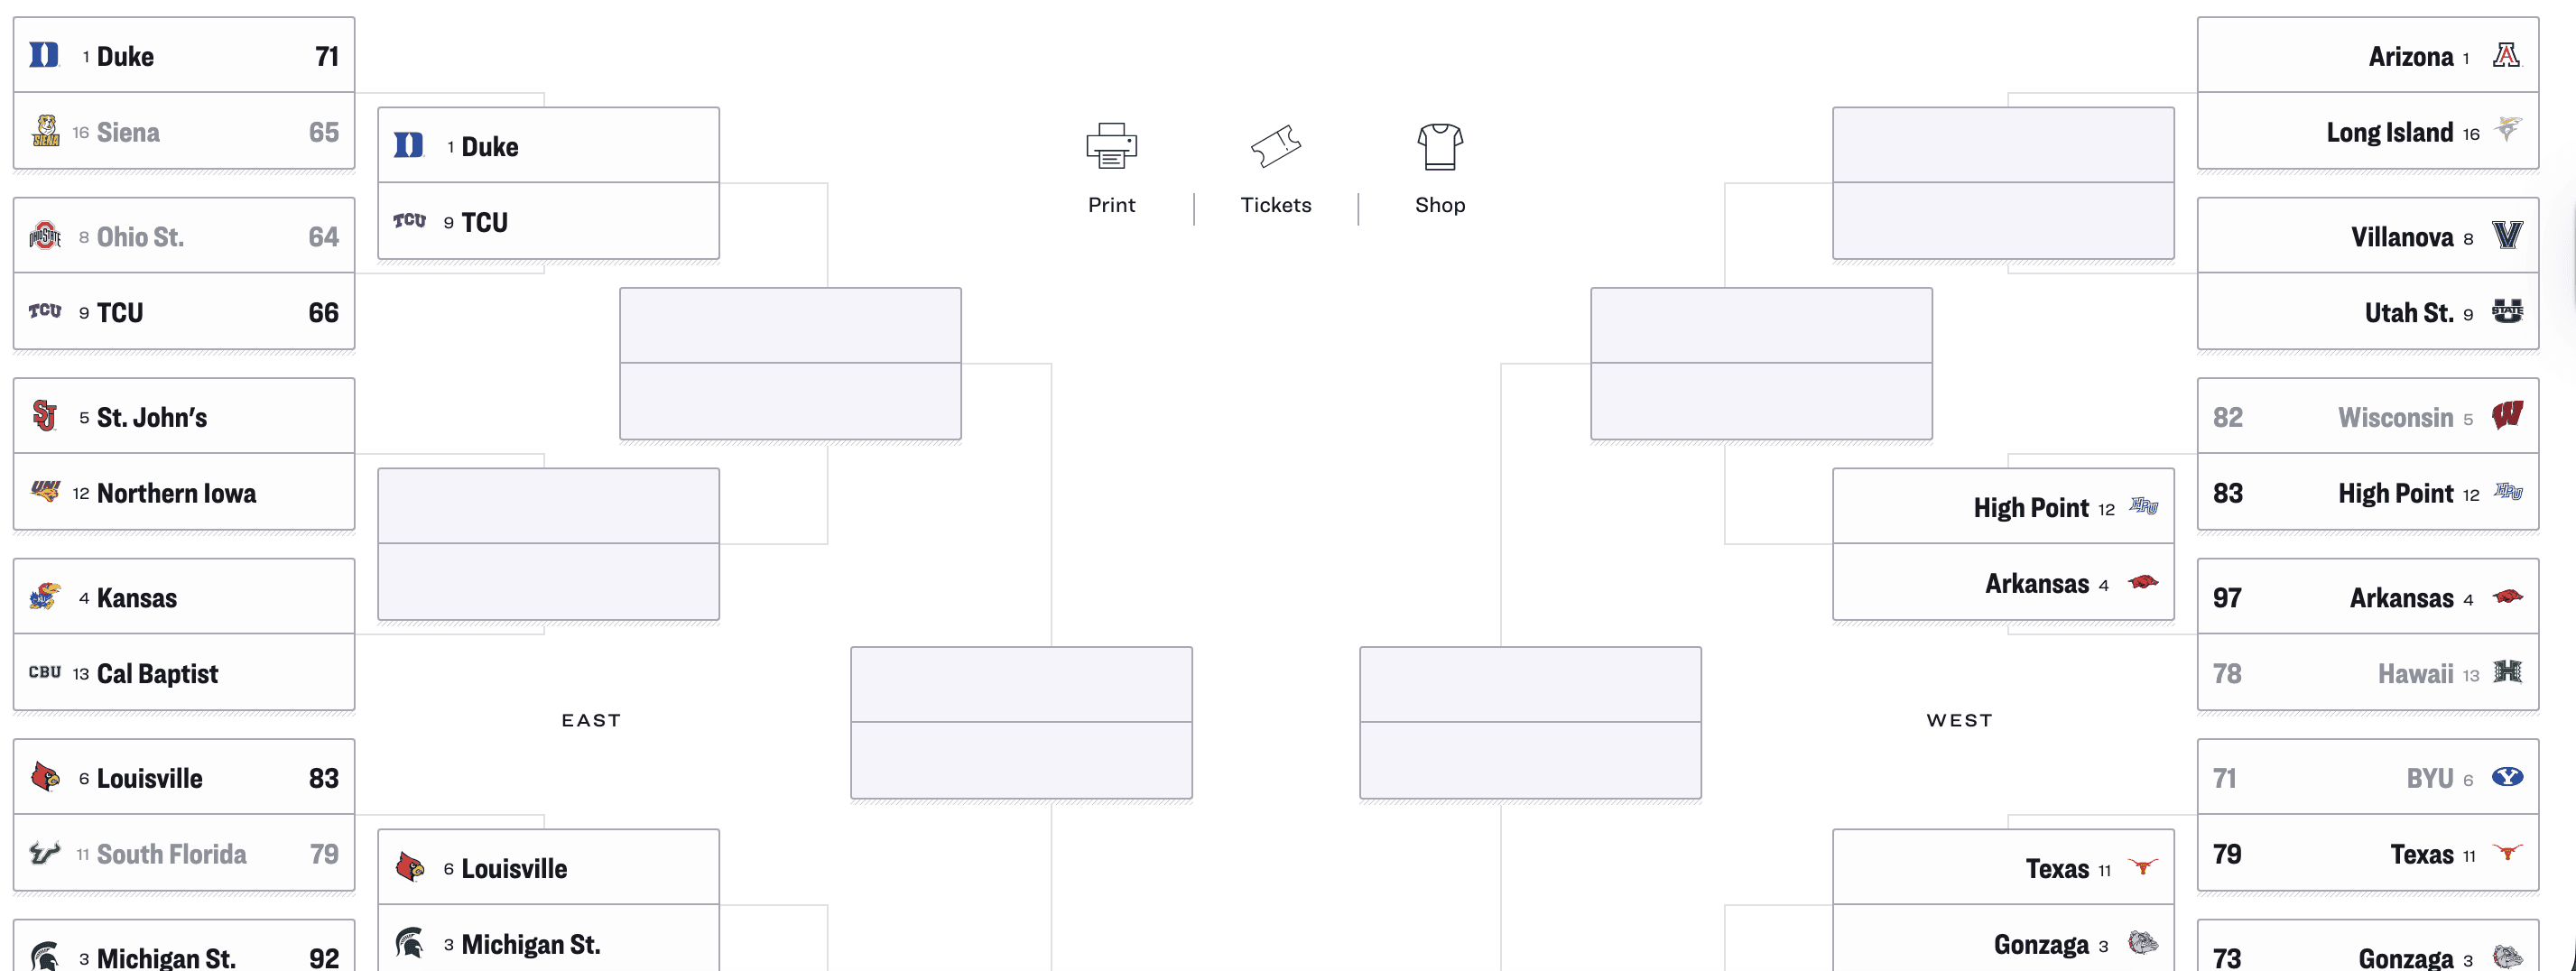Select the Duke blue devil logo
This screenshot has width=2576, height=971.
click(46, 56)
